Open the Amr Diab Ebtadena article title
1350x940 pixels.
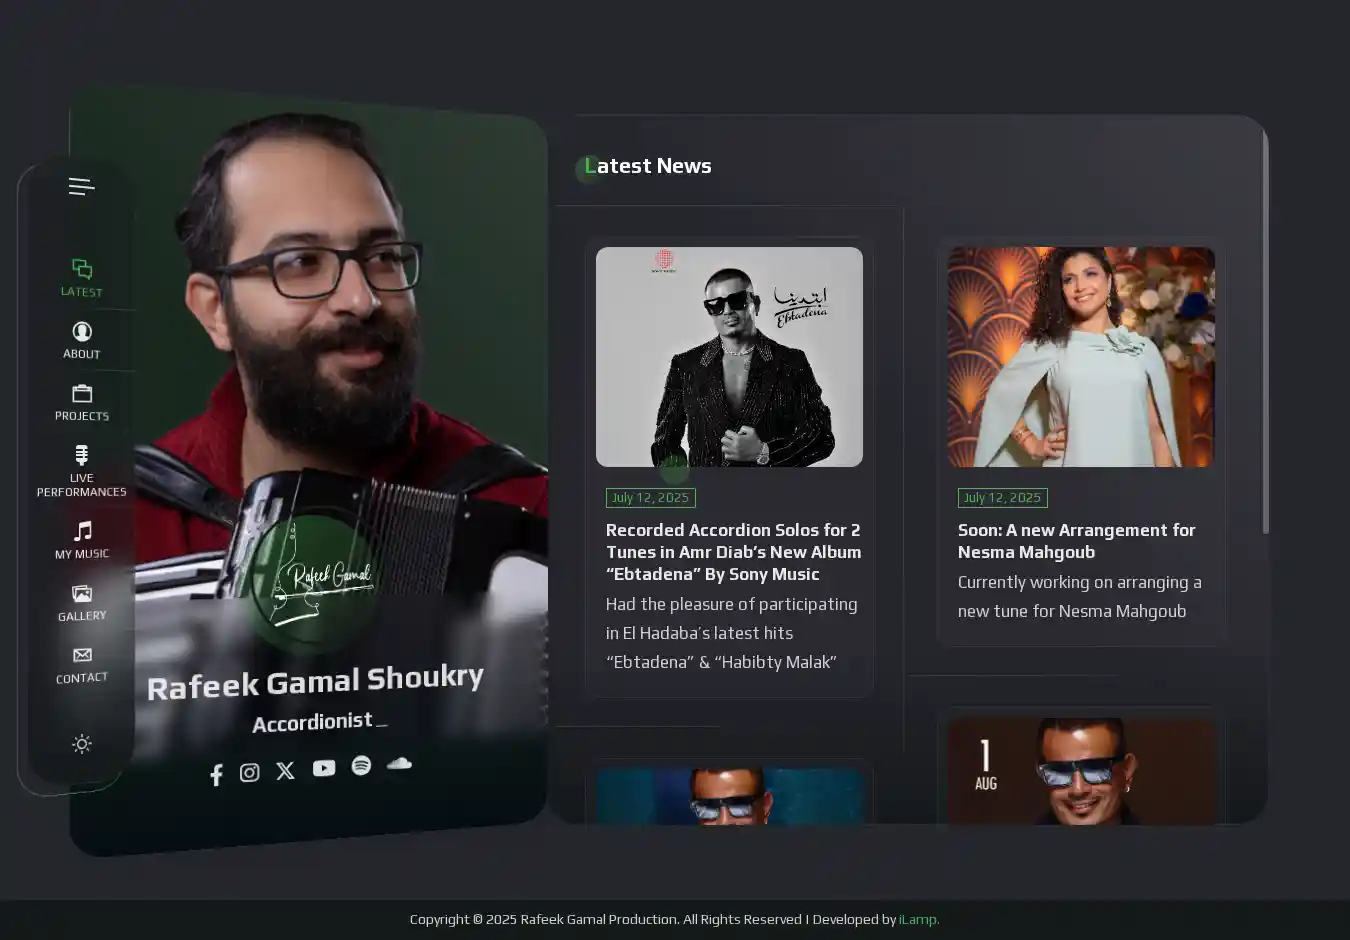pyautogui.click(x=733, y=552)
